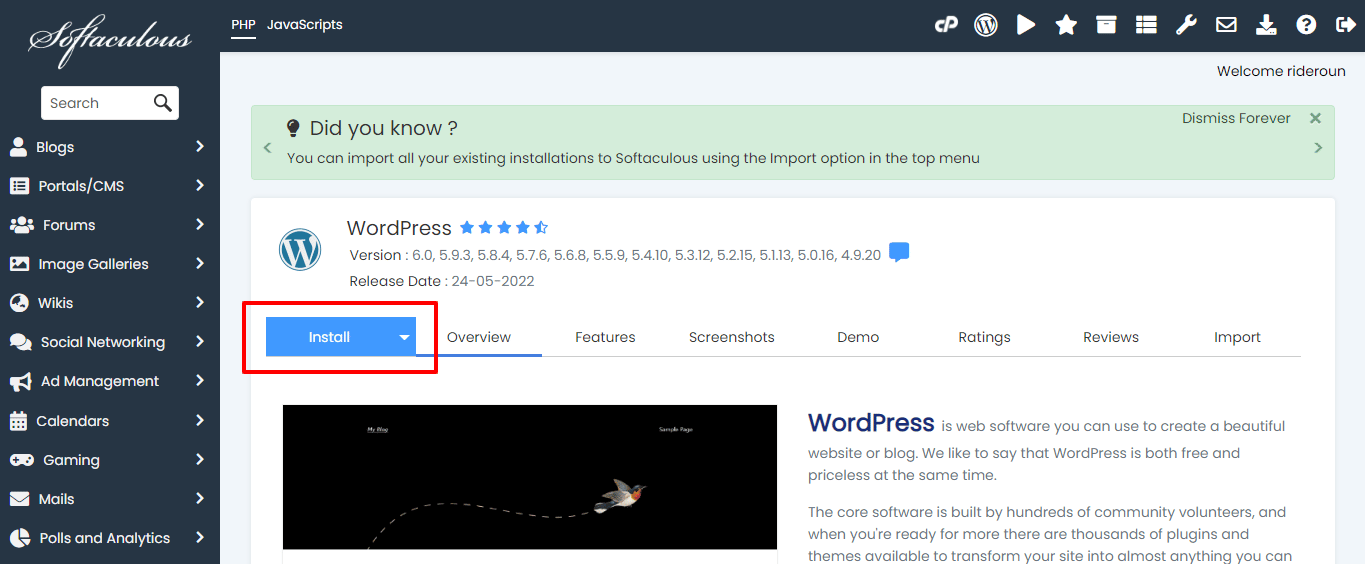The height and width of the screenshot is (564, 1365).
Task: Click the Wikis globe icon
Action: coord(18,303)
